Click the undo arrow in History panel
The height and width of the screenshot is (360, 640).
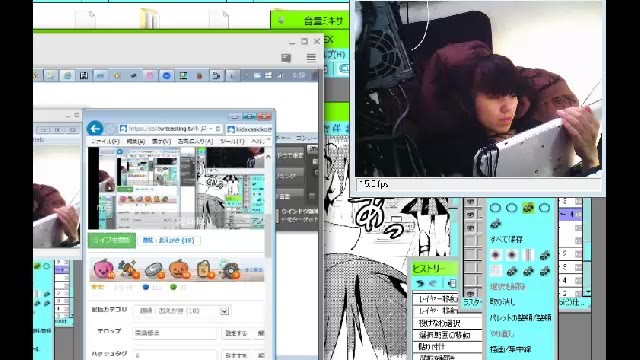click(420, 283)
